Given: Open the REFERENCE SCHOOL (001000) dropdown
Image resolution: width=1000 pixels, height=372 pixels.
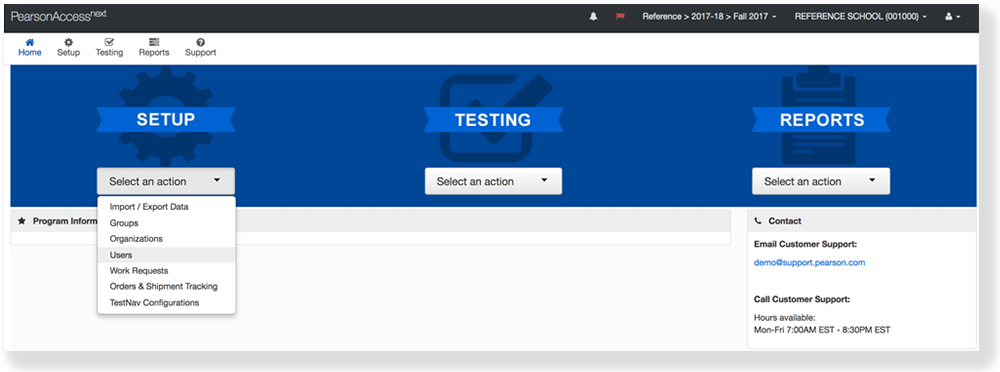Looking at the screenshot, I should 860,17.
